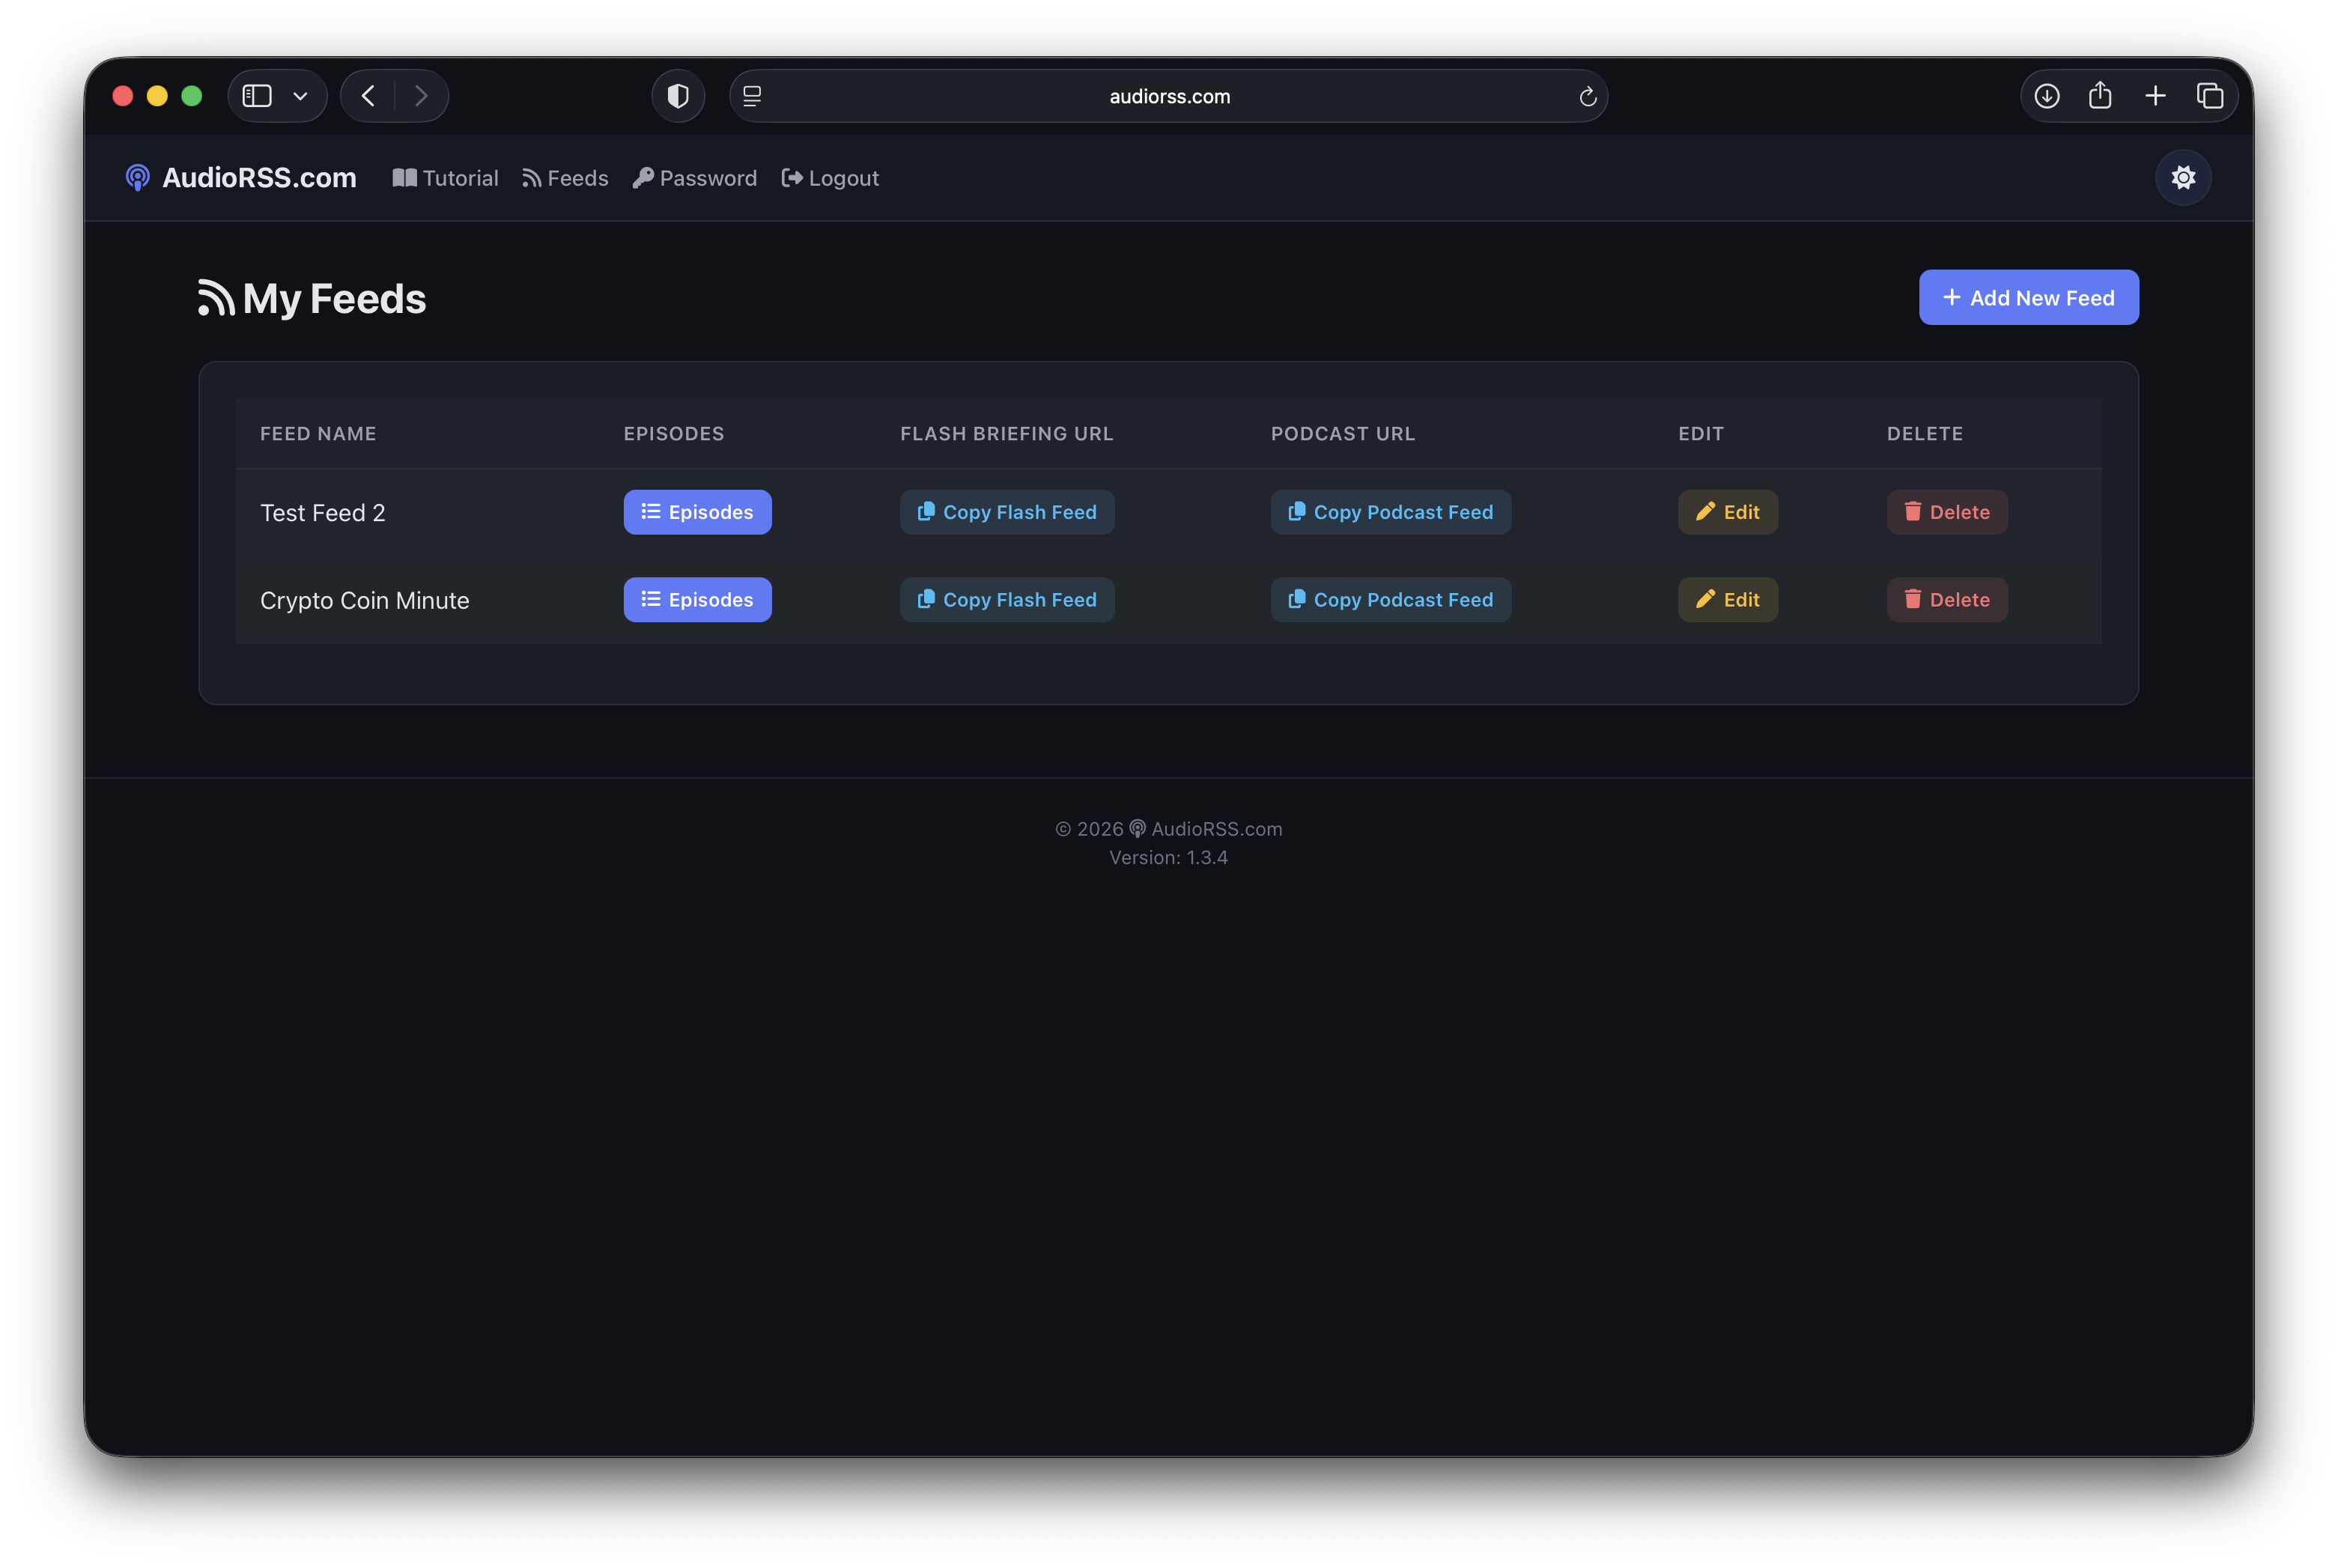Click the key icon beside Password
This screenshot has height=1568, width=2338.
click(x=644, y=177)
